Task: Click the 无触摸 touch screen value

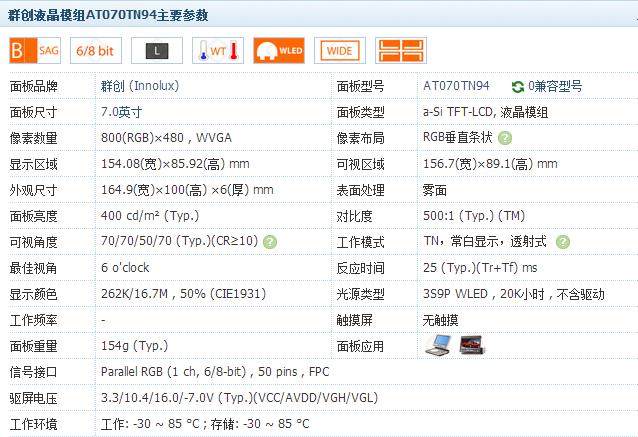Action: click(440, 320)
